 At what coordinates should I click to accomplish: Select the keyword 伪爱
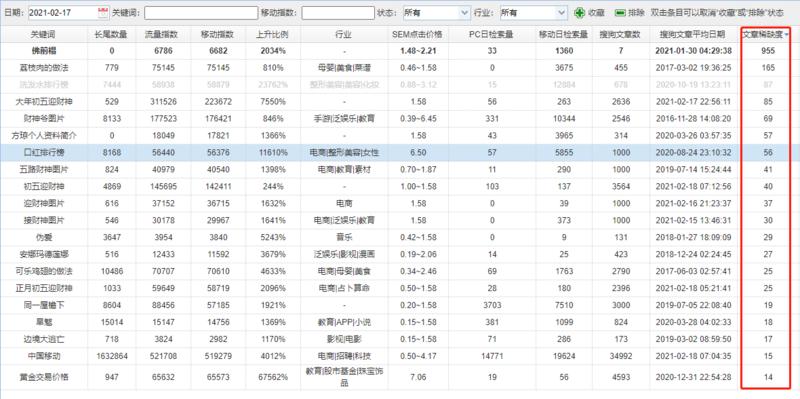[x=43, y=237]
